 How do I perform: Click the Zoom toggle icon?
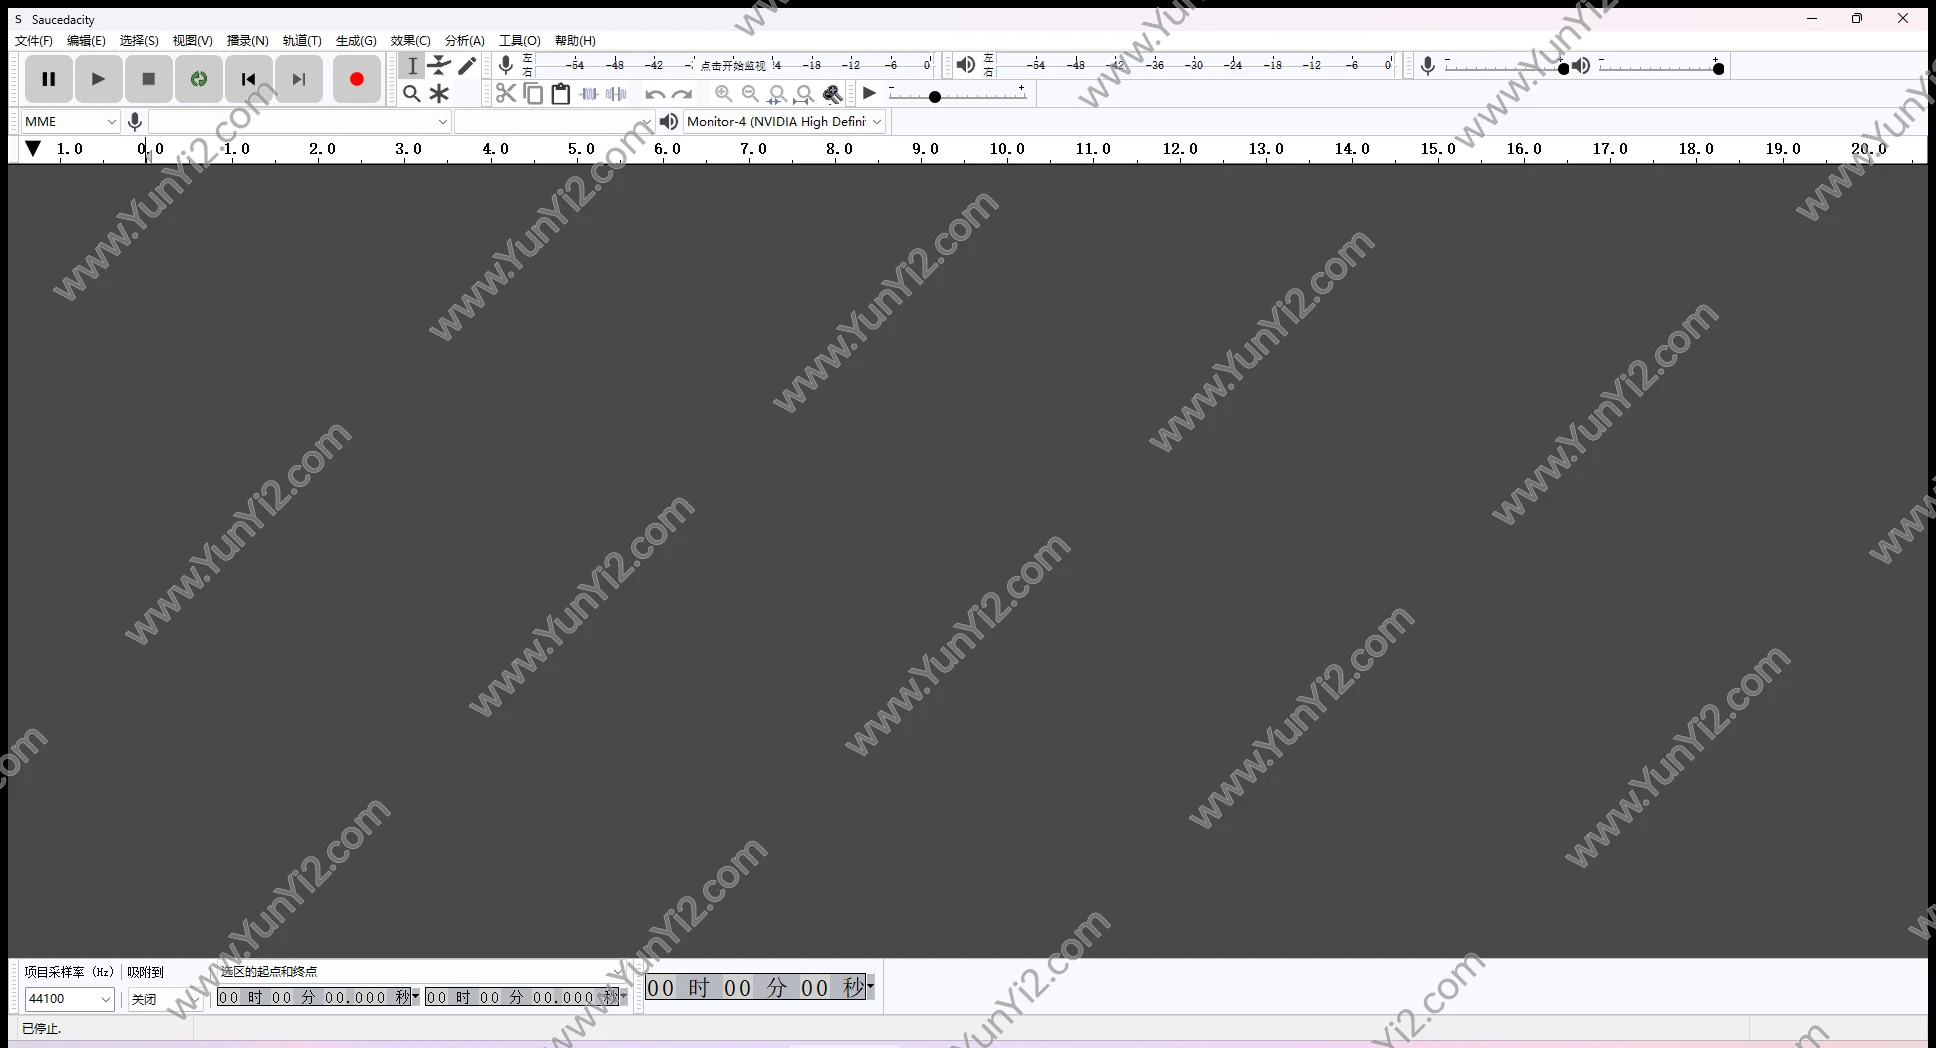832,94
